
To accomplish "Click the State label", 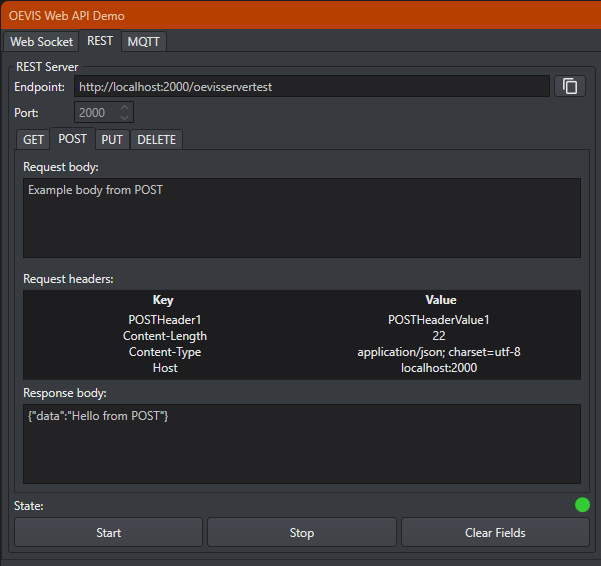I will tap(29, 506).
